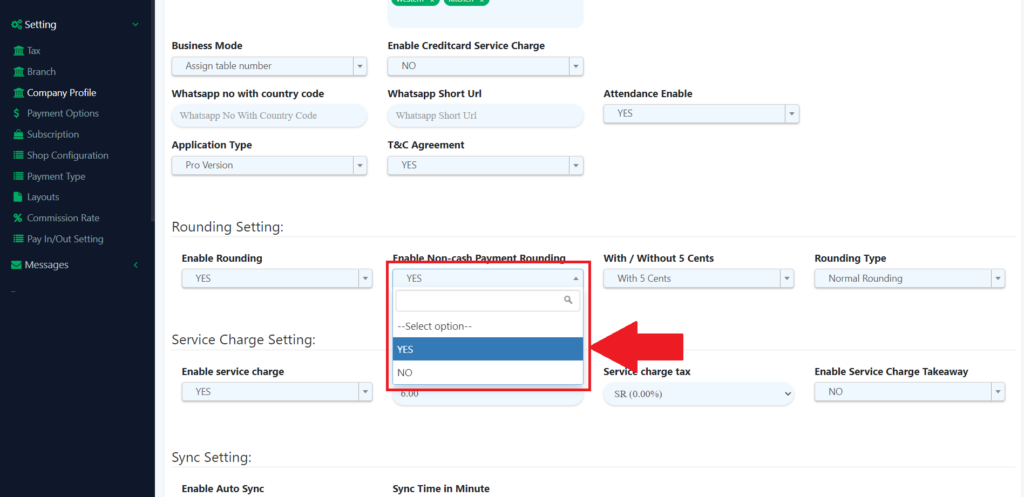
Task: Open the Business Mode dropdown
Action: point(269,66)
